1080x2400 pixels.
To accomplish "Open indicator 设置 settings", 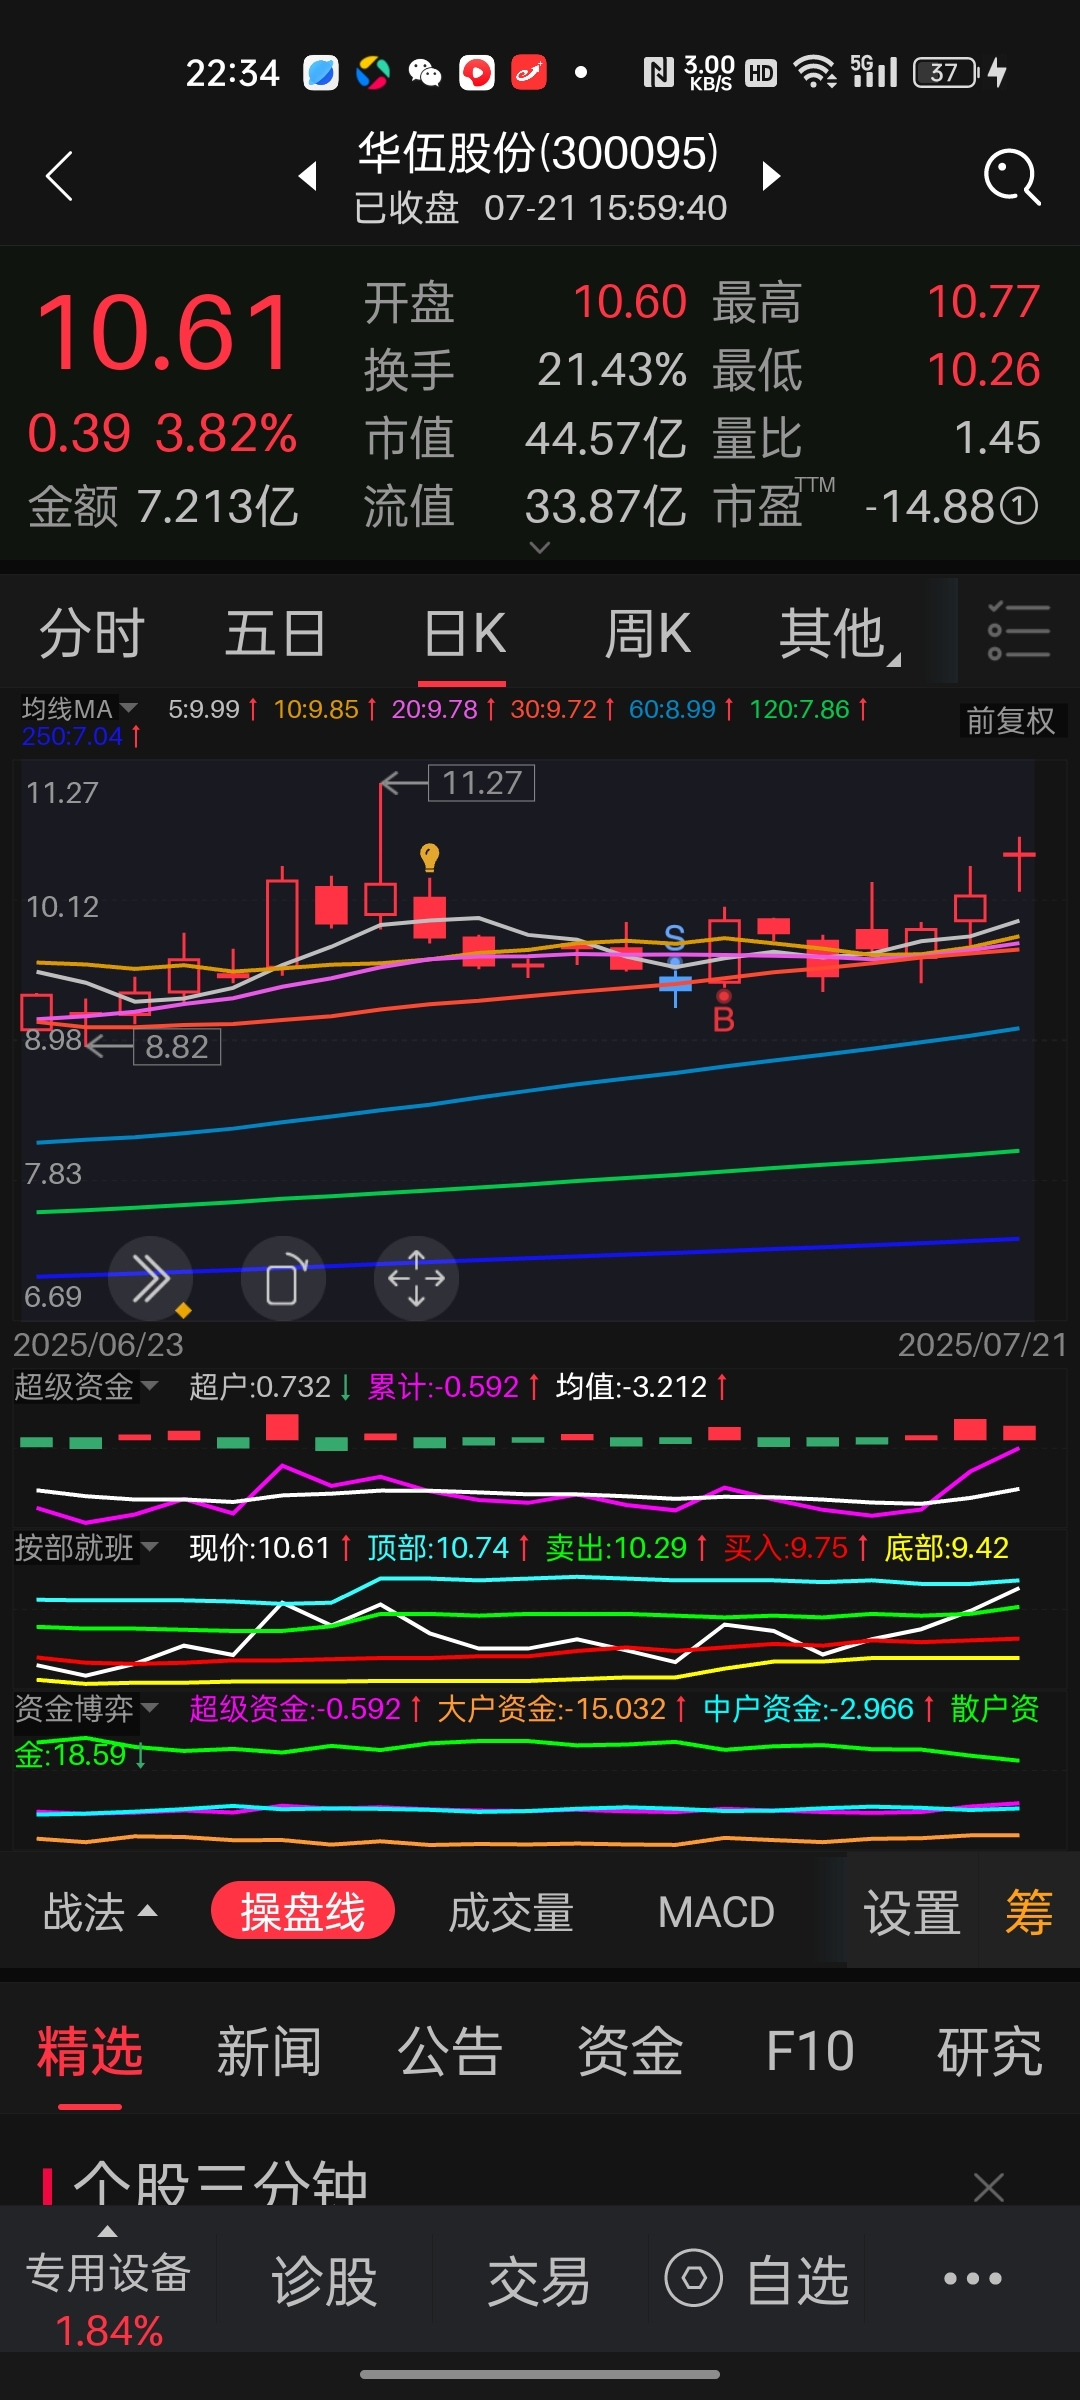I will (912, 1912).
